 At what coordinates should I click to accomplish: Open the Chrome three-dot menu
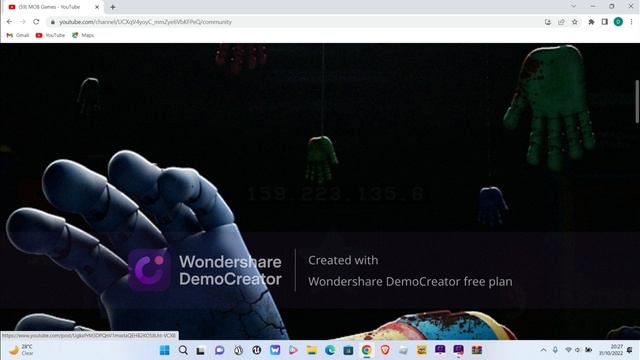pyautogui.click(x=631, y=22)
